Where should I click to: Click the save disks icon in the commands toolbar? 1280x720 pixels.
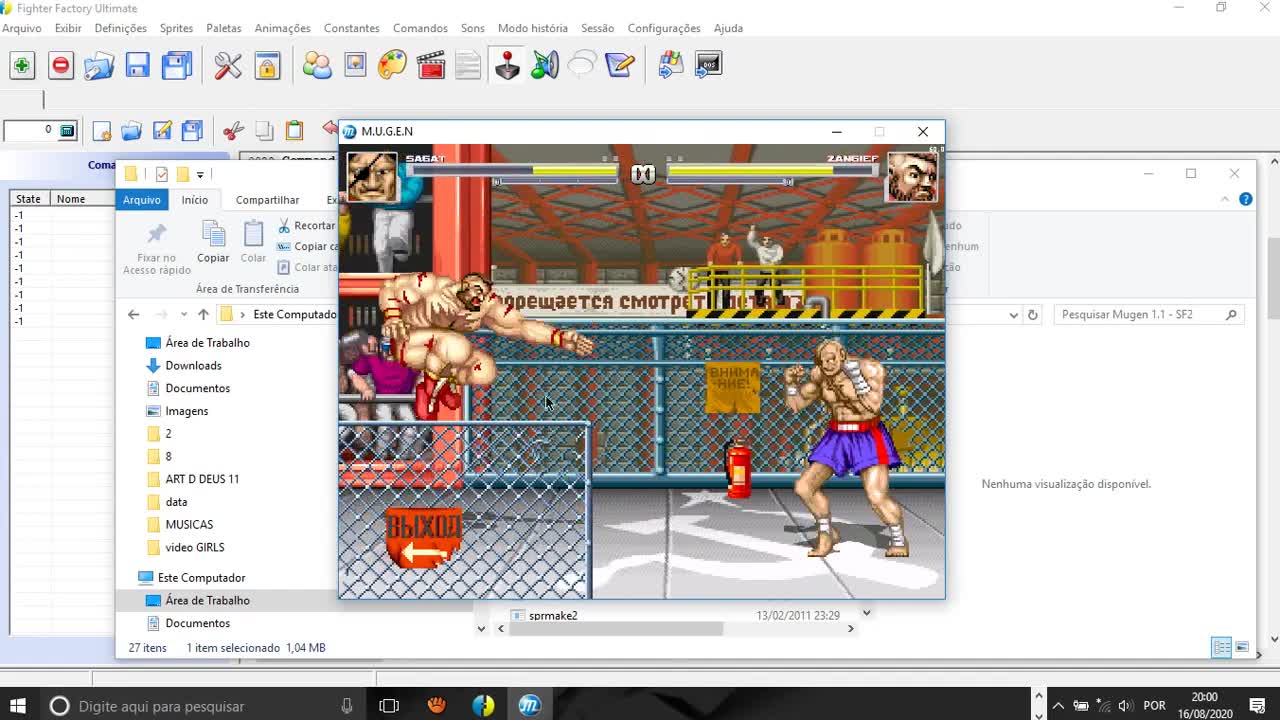(x=192, y=131)
